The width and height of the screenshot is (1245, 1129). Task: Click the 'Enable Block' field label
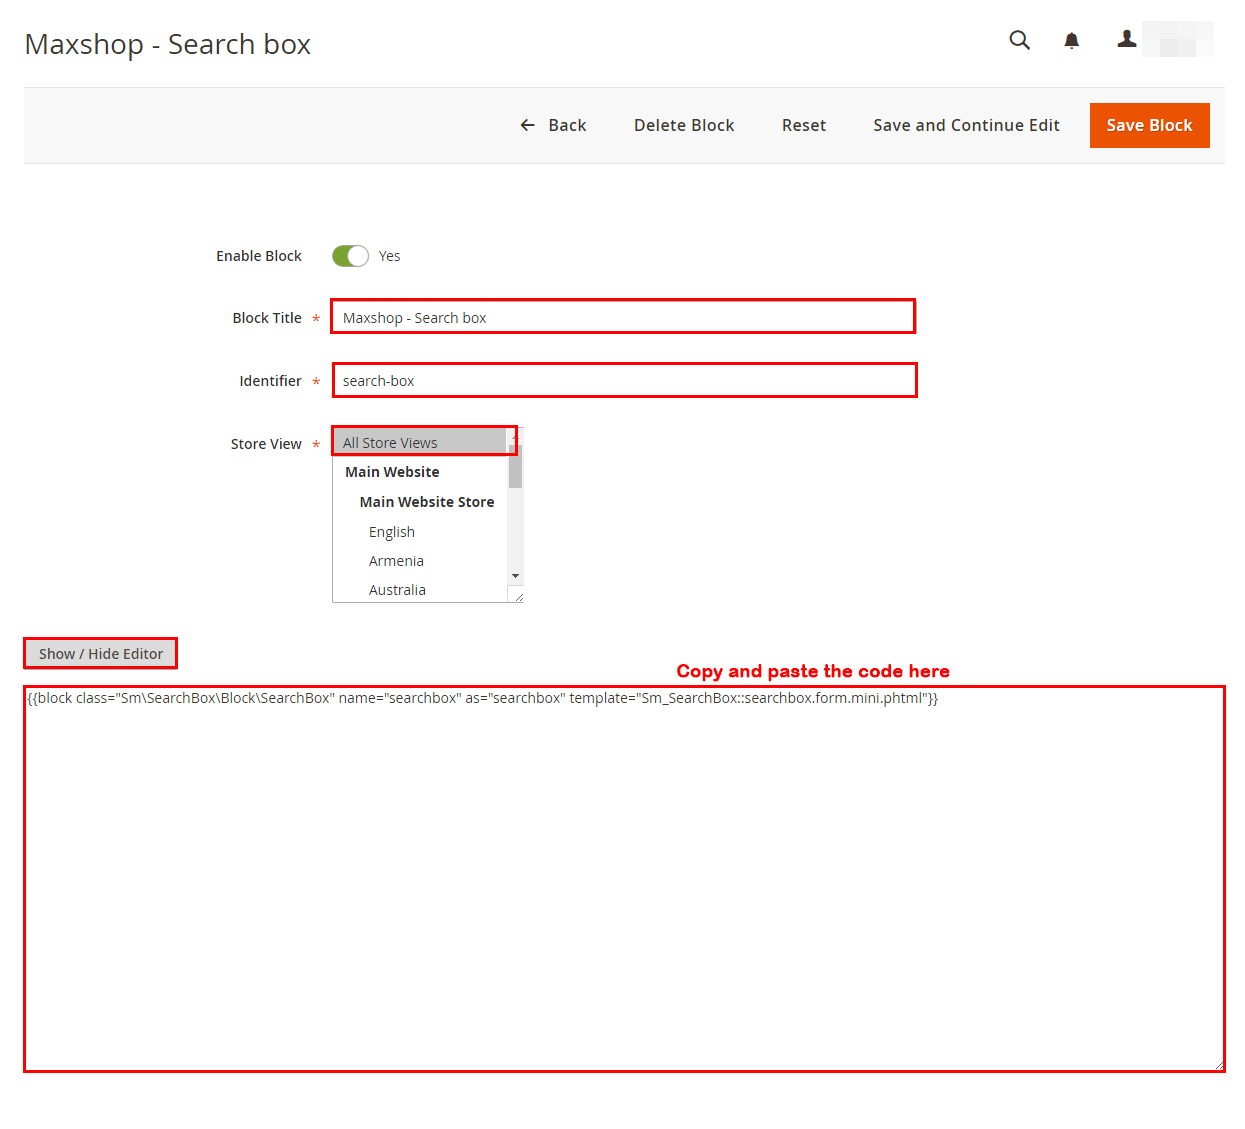[x=259, y=256]
